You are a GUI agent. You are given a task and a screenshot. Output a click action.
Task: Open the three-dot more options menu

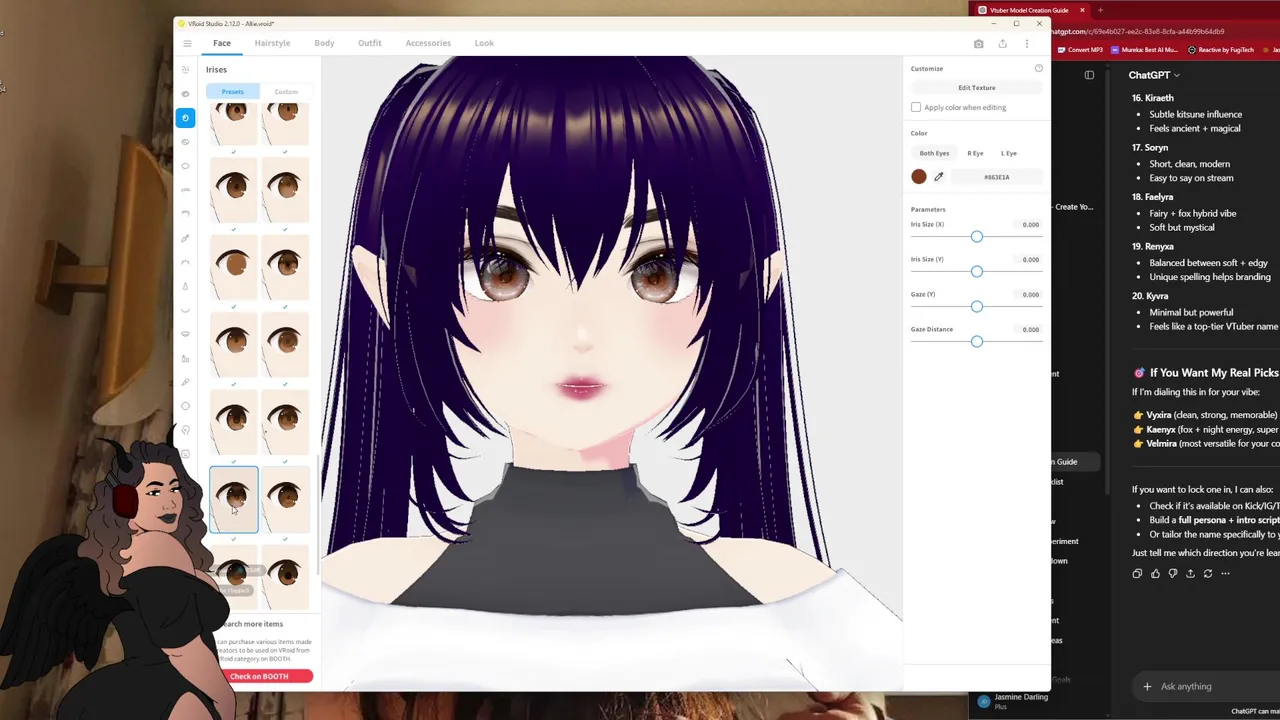coord(1026,43)
